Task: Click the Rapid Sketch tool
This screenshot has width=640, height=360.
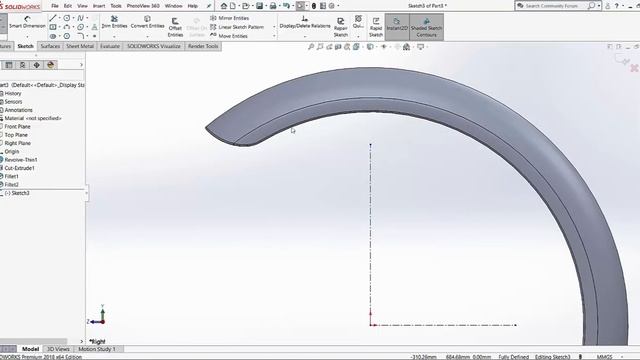Action: [x=376, y=27]
